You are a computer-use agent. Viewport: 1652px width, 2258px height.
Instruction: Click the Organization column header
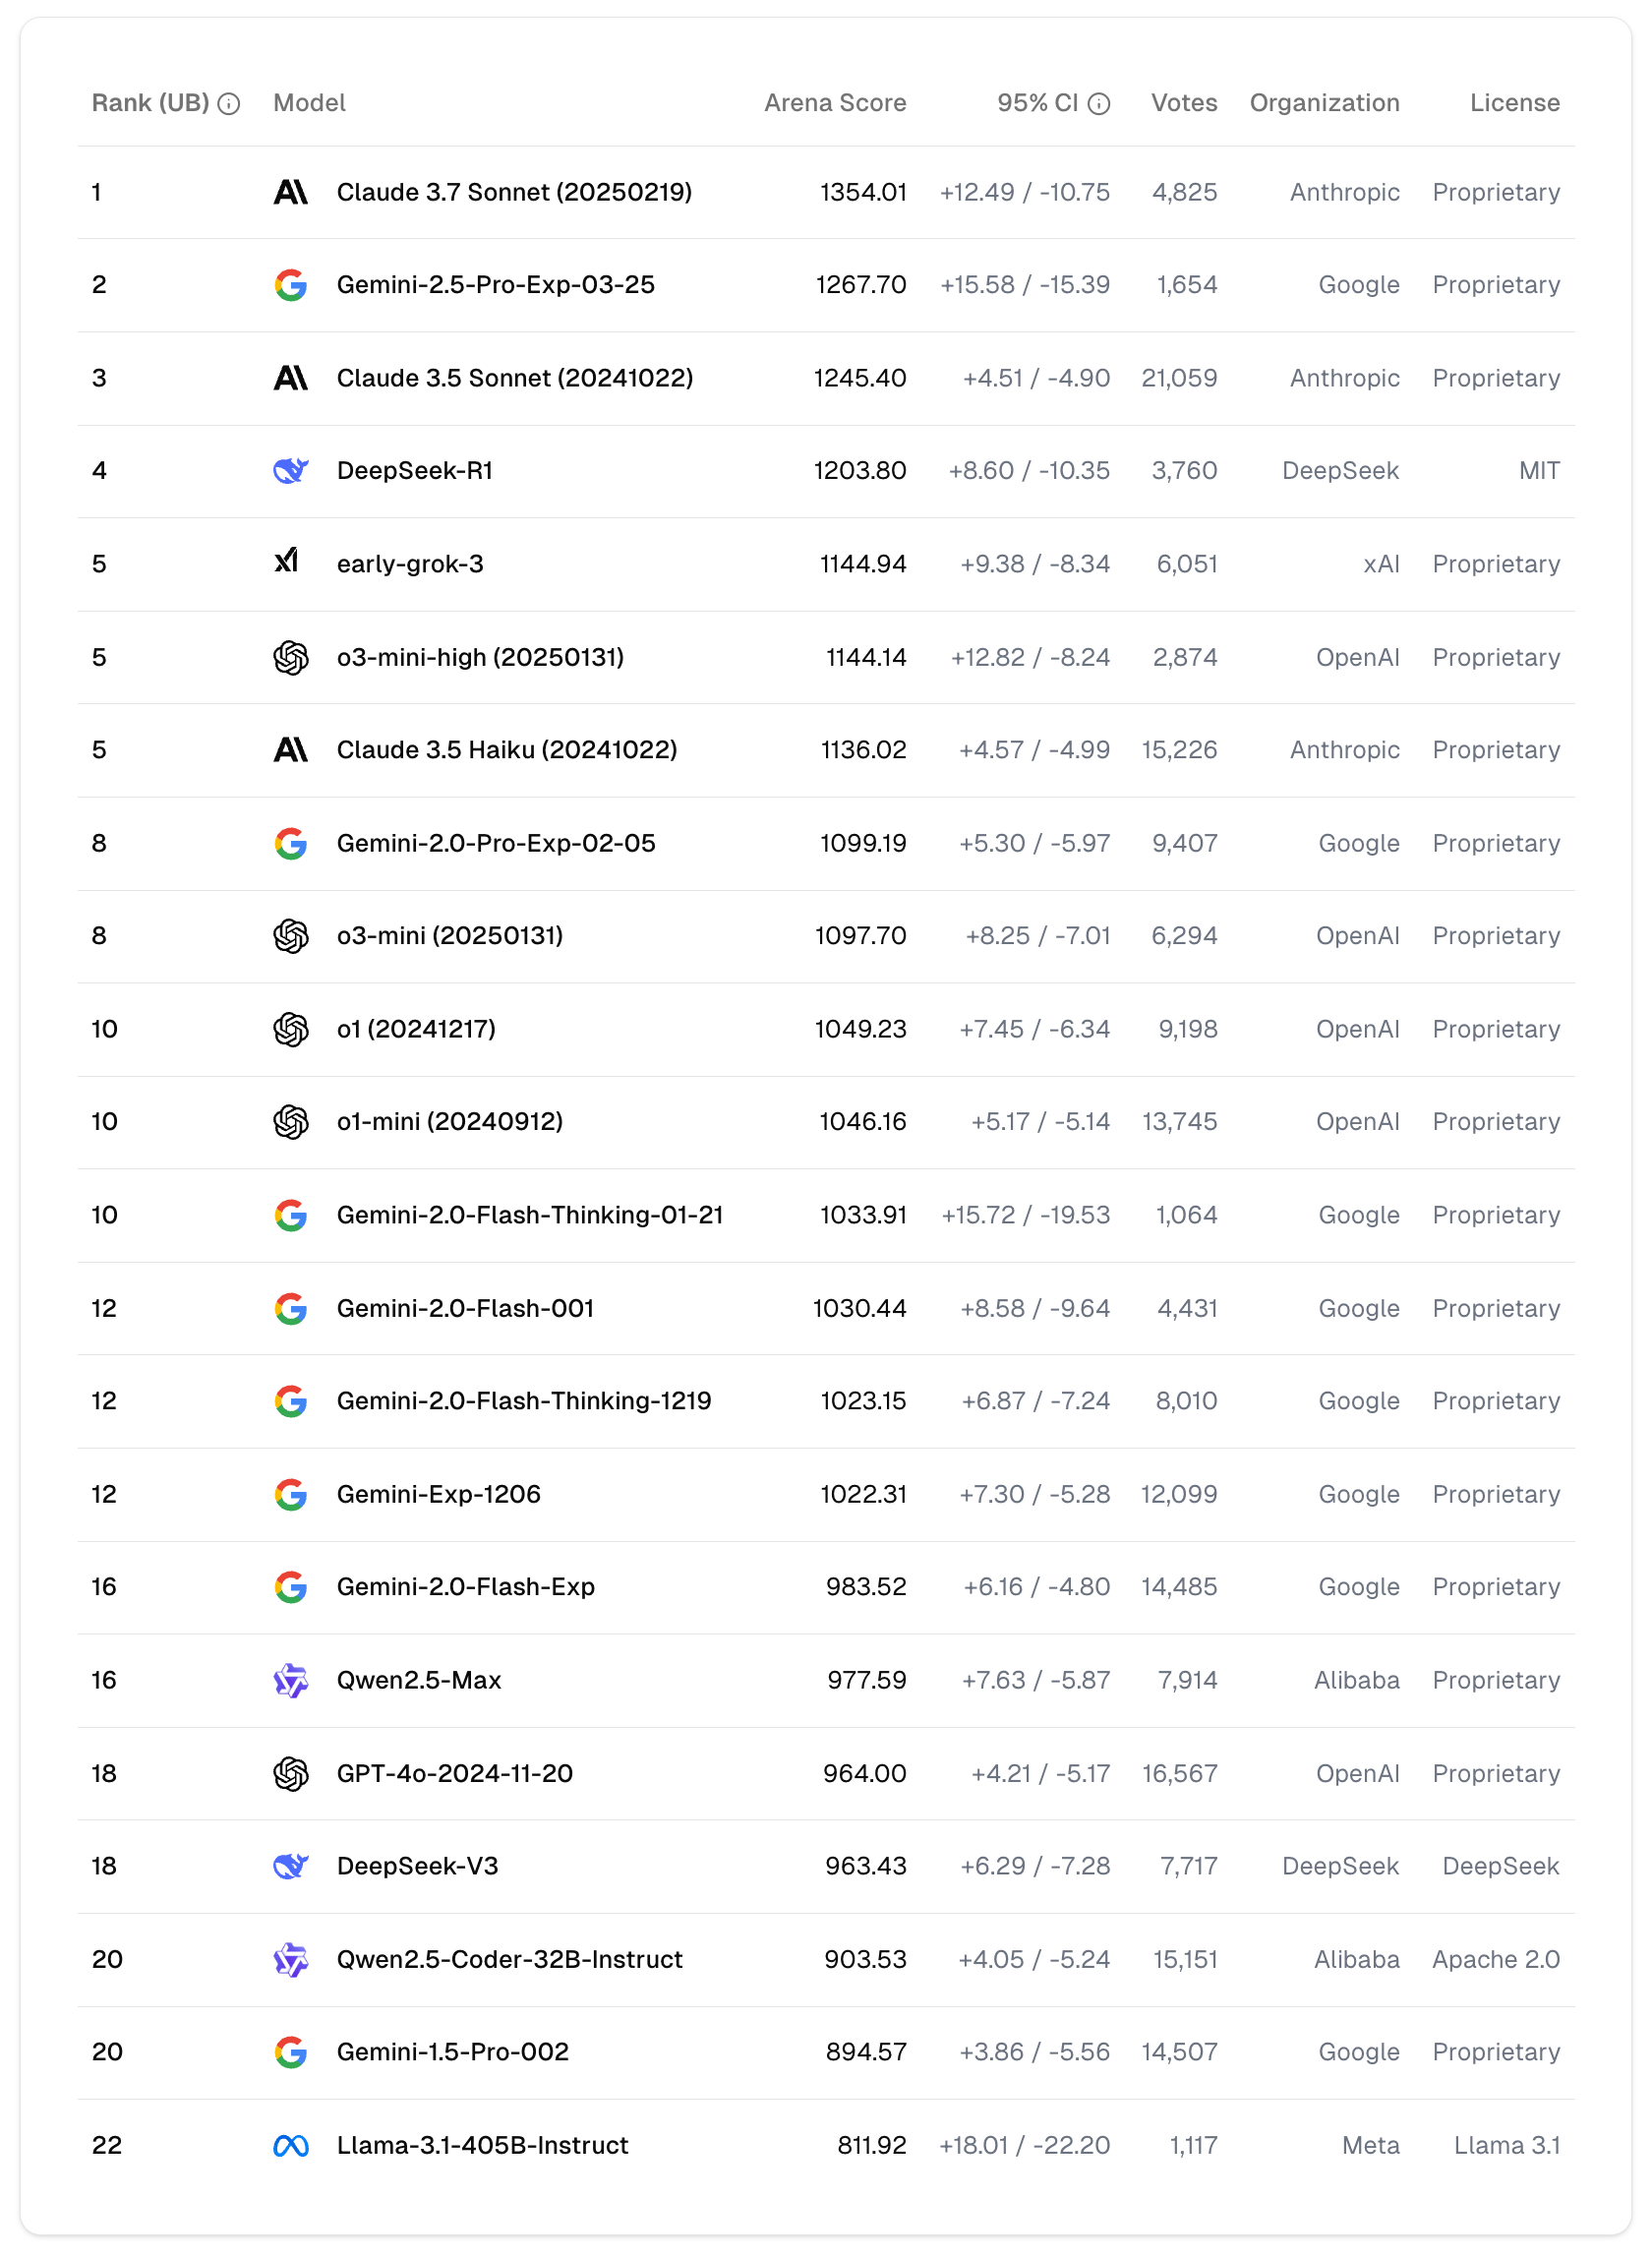pyautogui.click(x=1324, y=103)
